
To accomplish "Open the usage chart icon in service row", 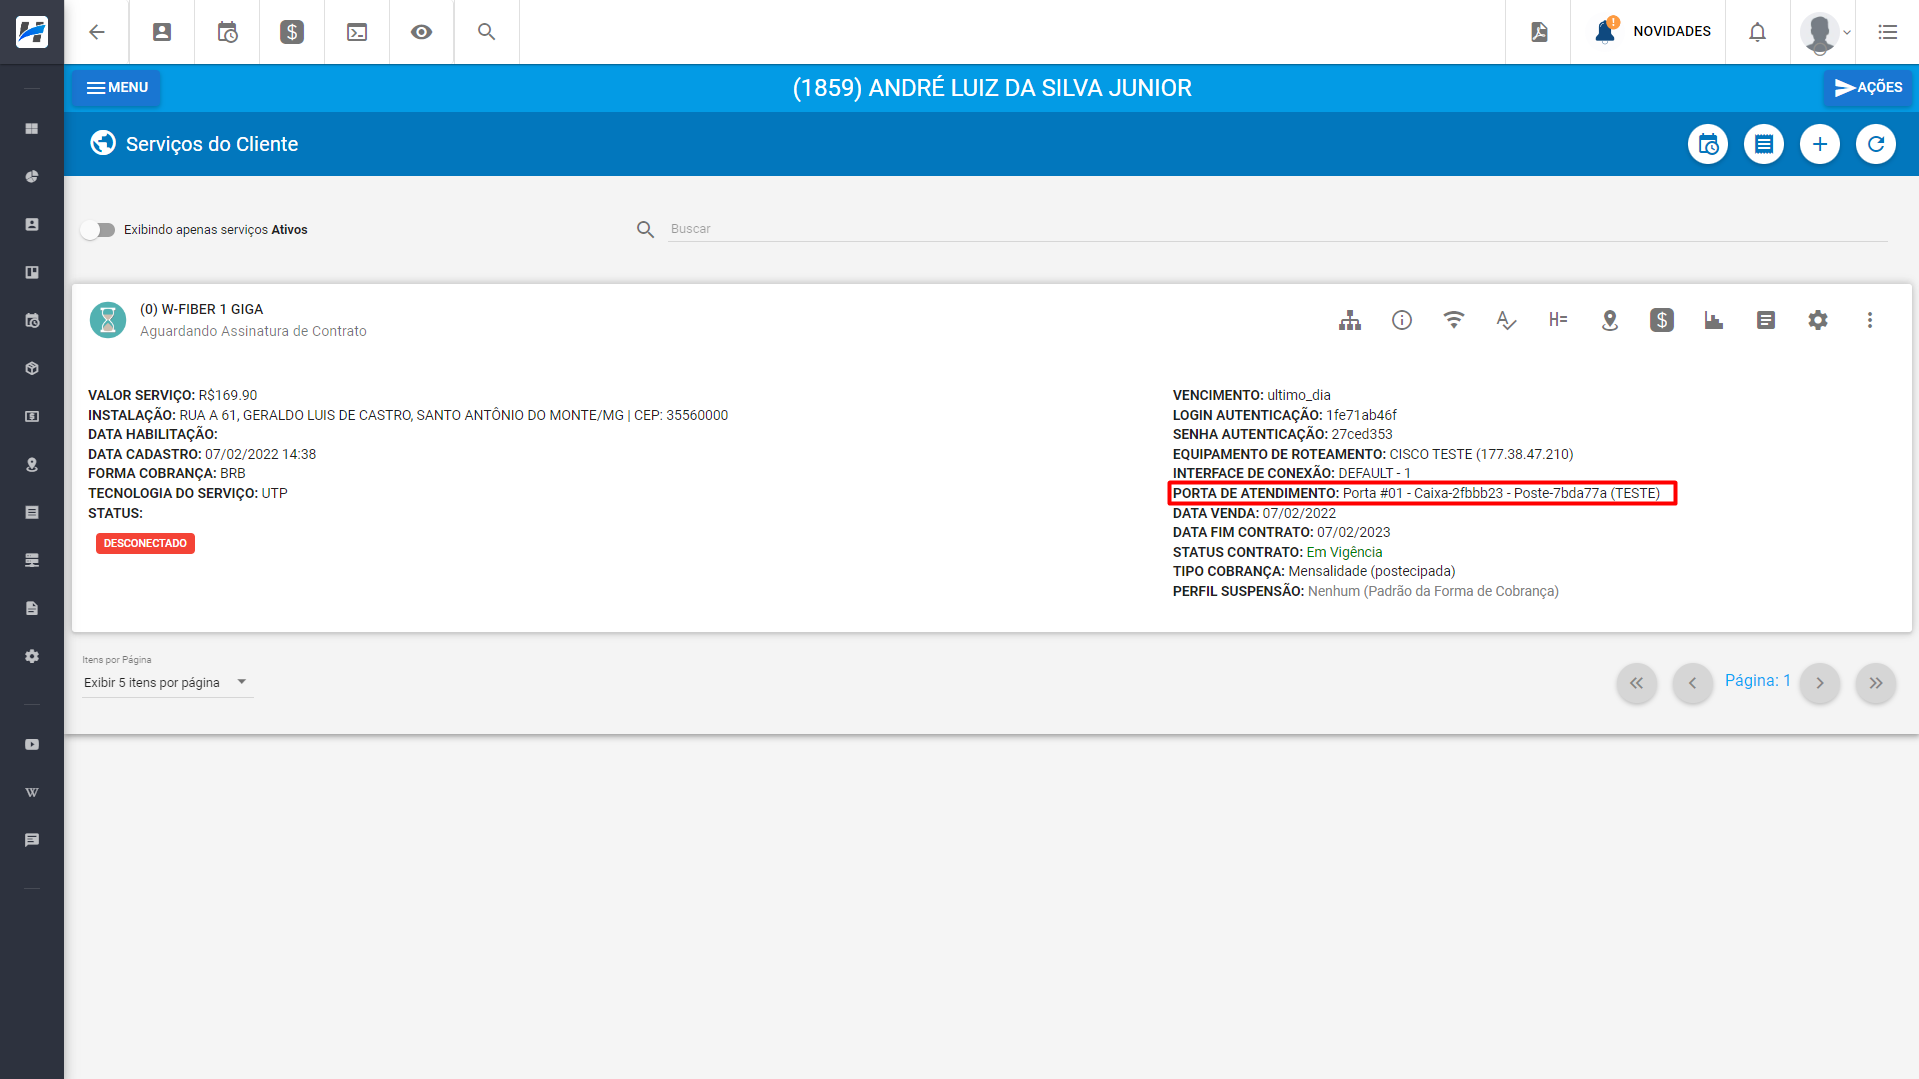I will tap(1714, 320).
